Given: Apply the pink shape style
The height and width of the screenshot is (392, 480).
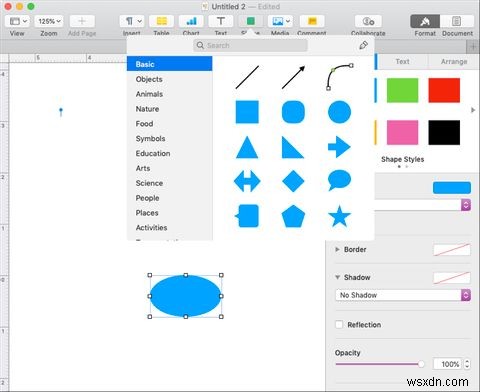Looking at the screenshot, I should point(402,133).
